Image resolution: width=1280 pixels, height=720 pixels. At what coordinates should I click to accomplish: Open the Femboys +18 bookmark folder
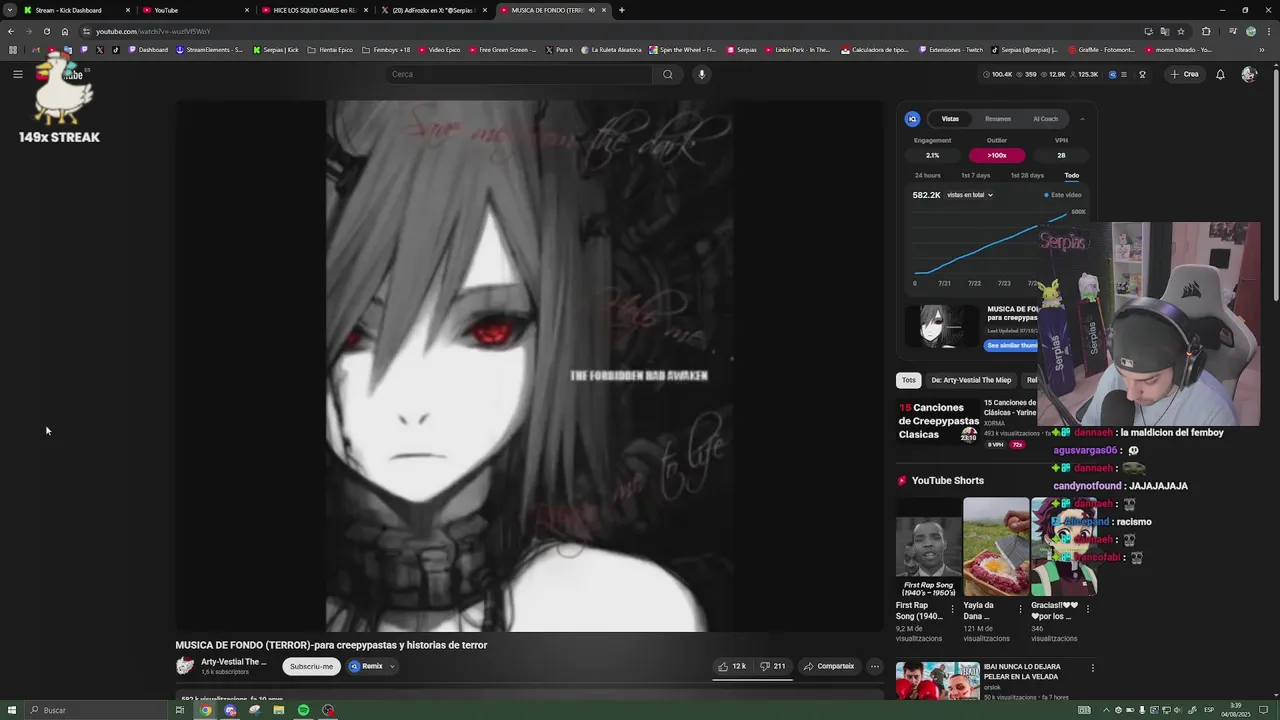point(386,49)
